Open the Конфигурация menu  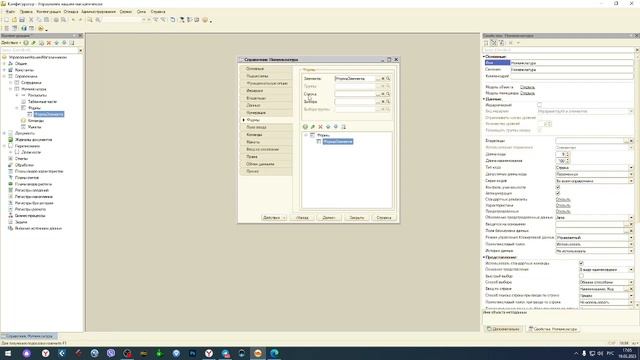click(48, 12)
